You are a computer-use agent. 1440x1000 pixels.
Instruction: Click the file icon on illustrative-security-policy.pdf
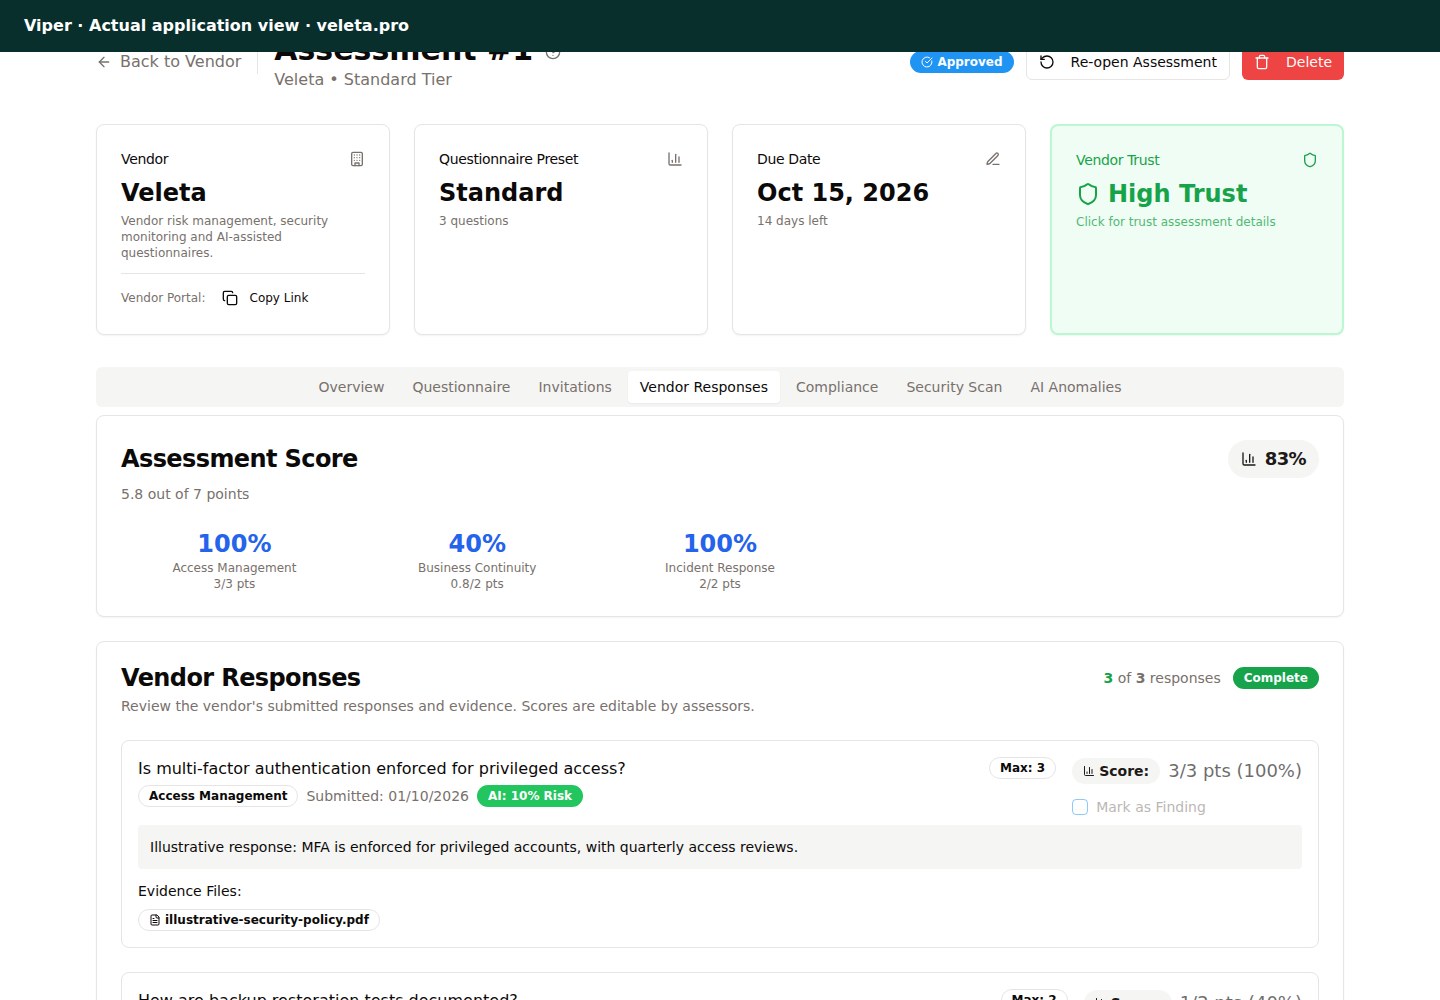click(155, 920)
